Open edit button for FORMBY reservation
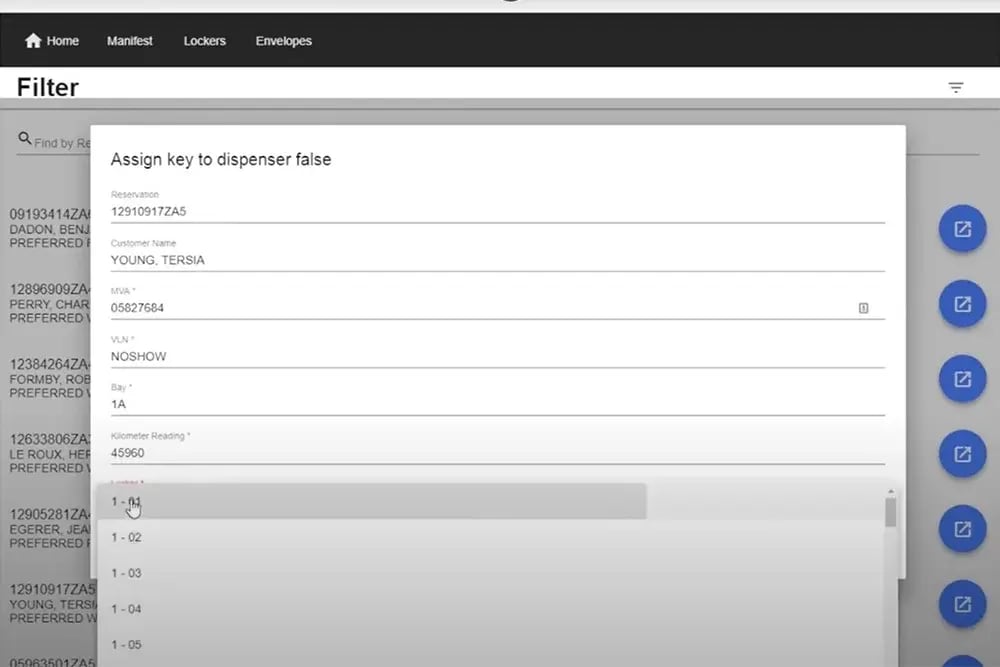 (x=962, y=379)
